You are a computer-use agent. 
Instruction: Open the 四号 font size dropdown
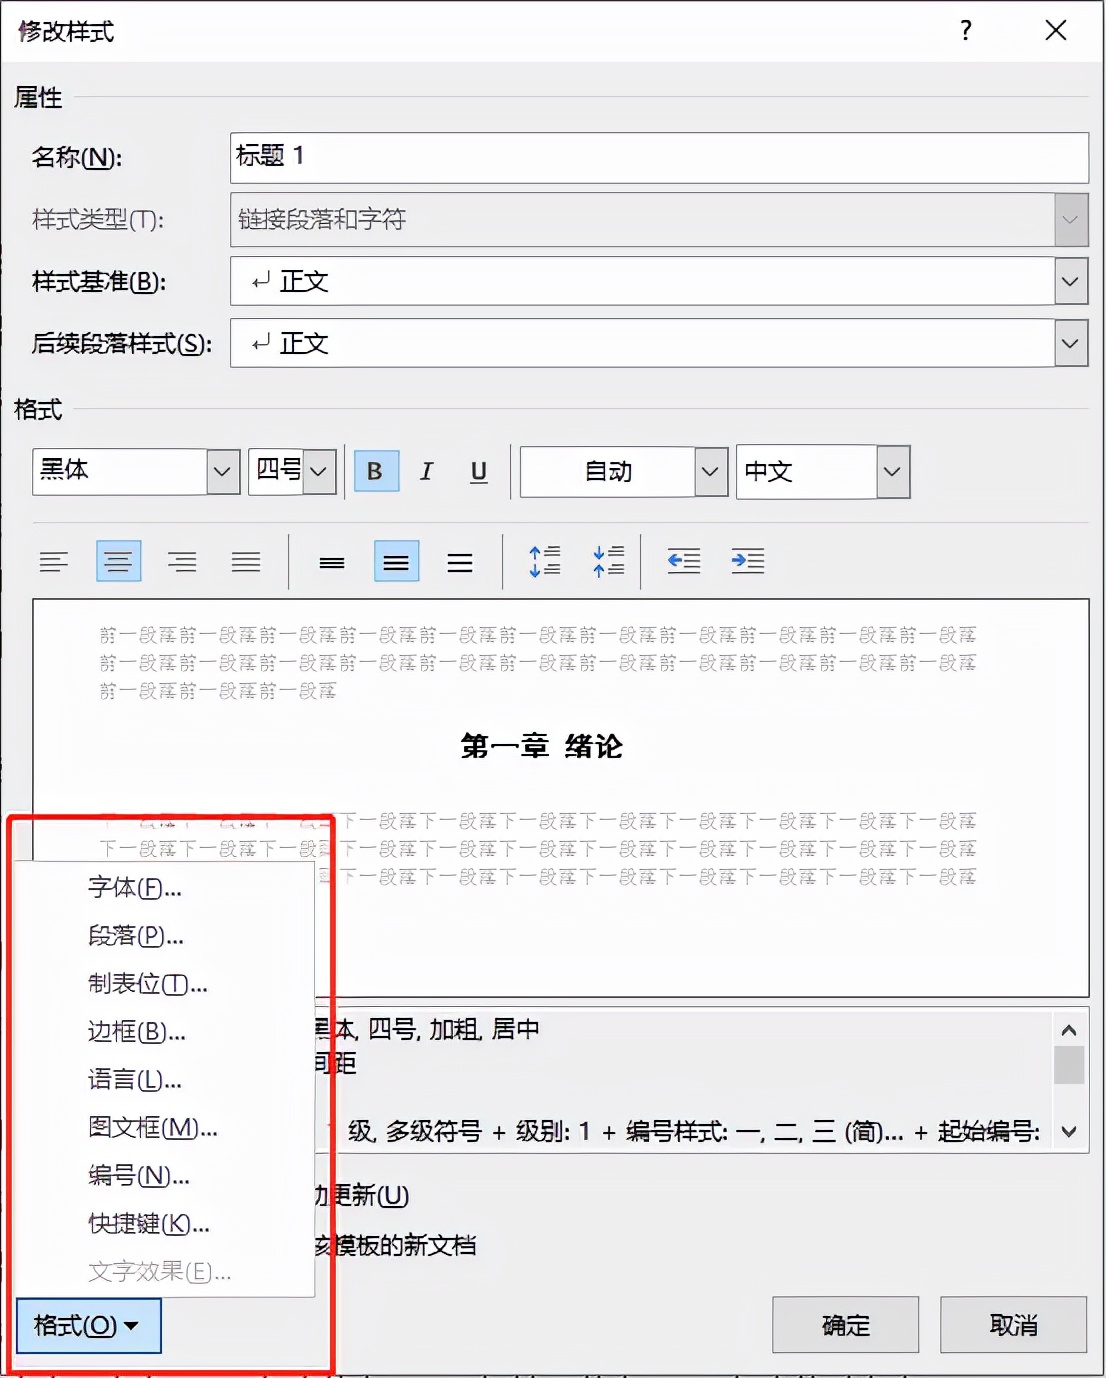pos(319,471)
